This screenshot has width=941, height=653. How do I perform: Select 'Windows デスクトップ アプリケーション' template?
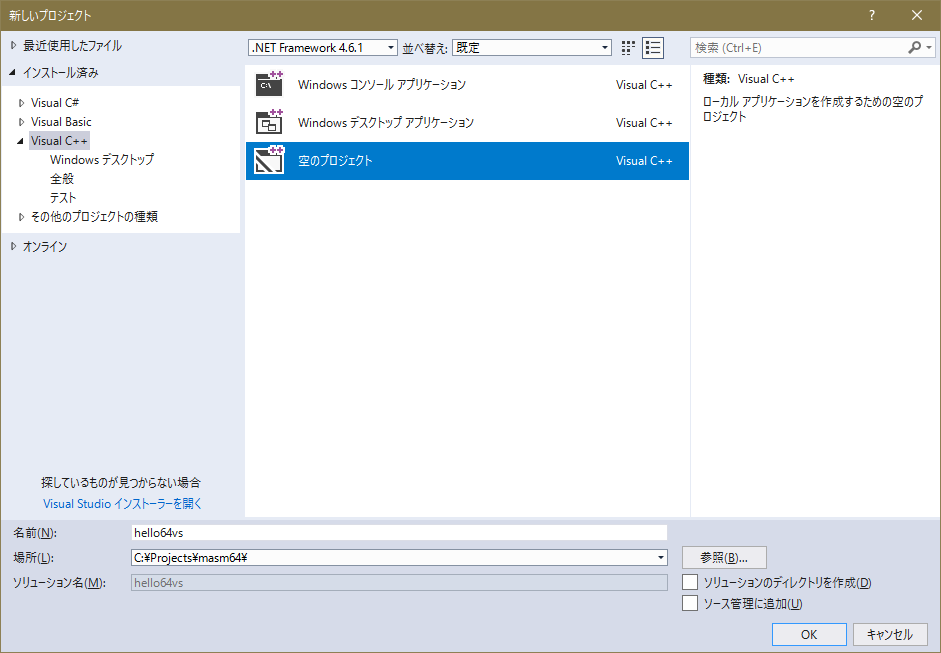(x=467, y=122)
